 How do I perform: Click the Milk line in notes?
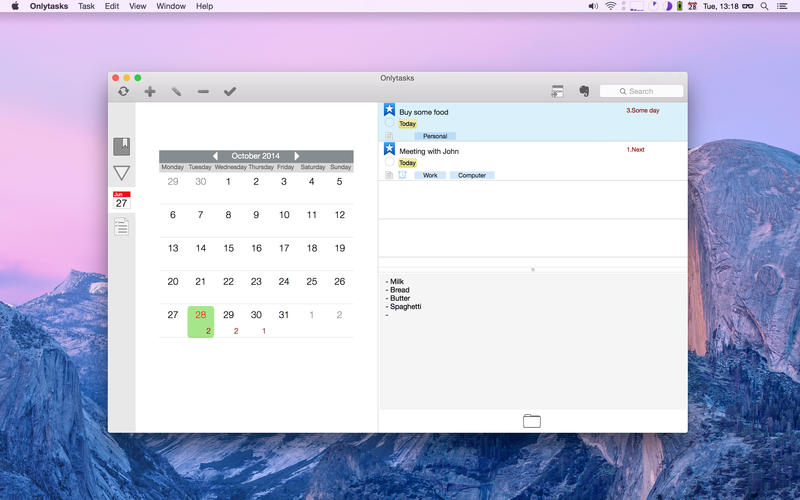[x=395, y=281]
